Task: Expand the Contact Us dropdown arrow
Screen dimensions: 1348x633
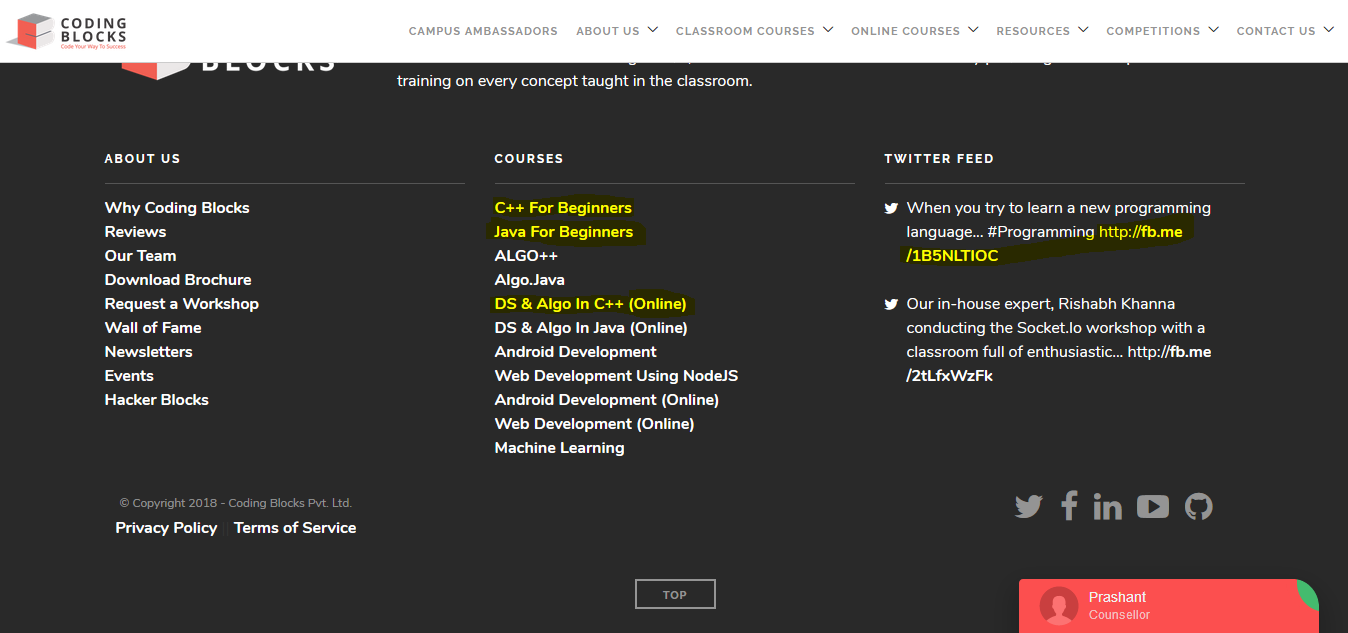Action: tap(1329, 30)
